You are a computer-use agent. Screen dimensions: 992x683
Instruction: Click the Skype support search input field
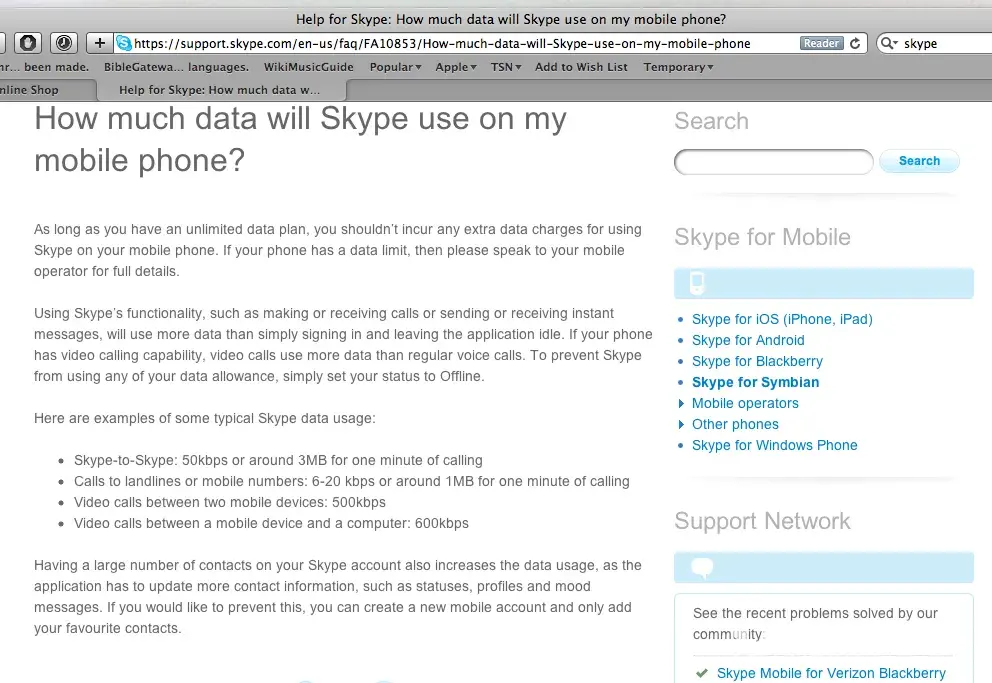tap(773, 161)
